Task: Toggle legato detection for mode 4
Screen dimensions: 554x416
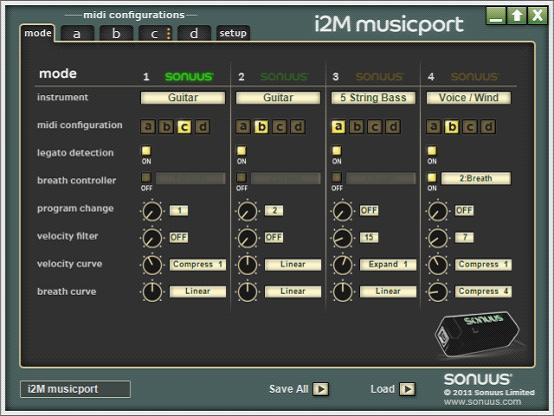Action: click(x=432, y=151)
